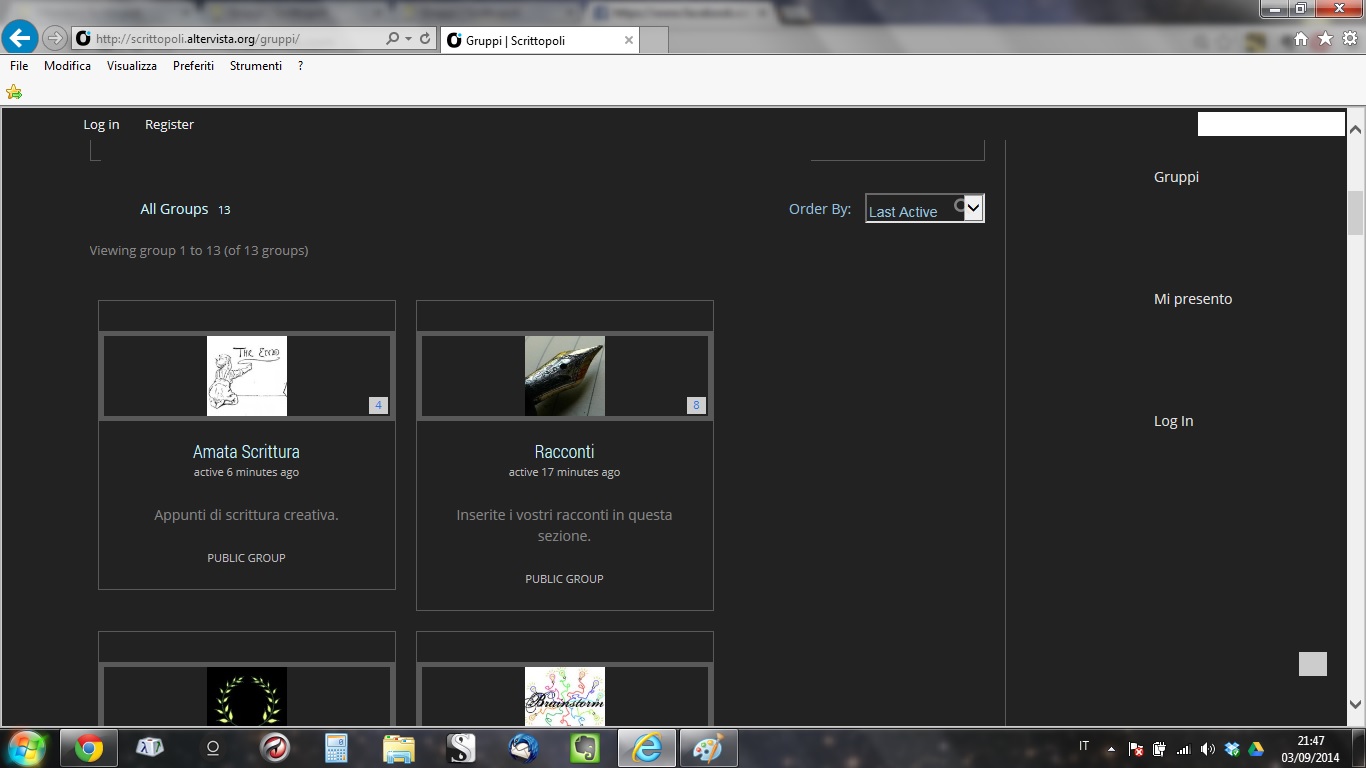Image resolution: width=1366 pixels, height=768 pixels.
Task: Click the browser Back arrow button
Action: click(x=20, y=39)
